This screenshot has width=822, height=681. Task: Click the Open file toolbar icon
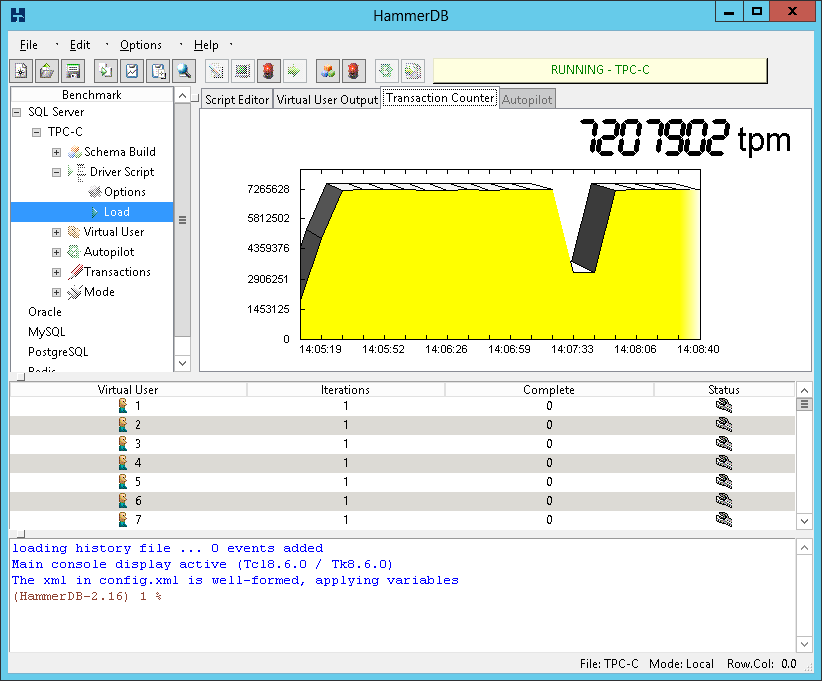(47, 71)
